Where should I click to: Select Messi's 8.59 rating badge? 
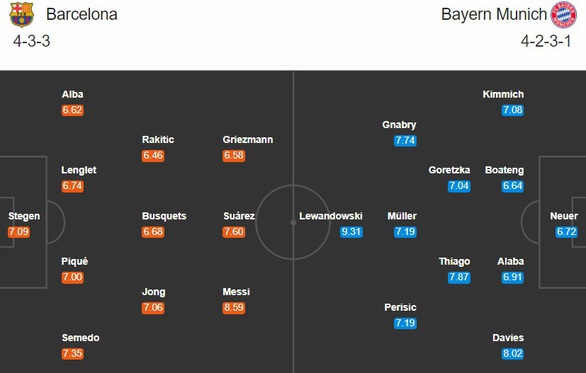pos(234,308)
